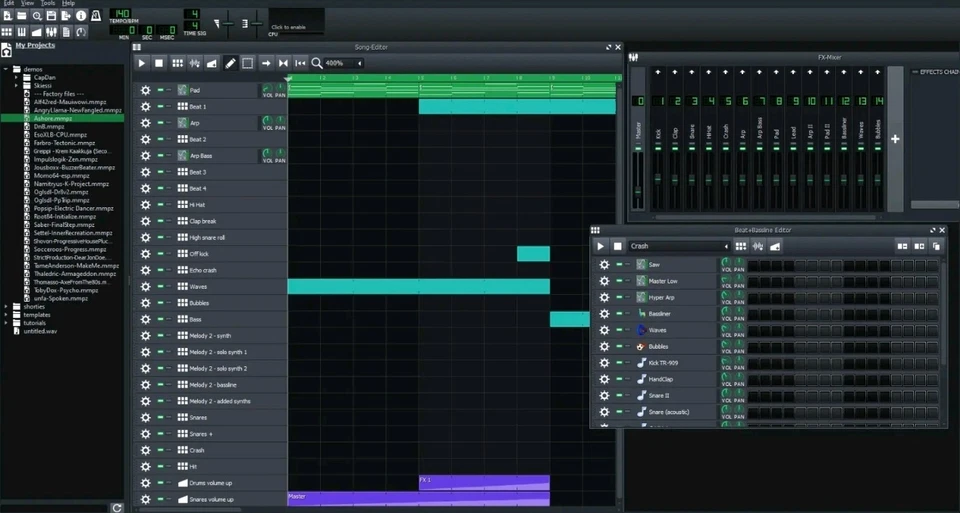
Task: Create a new project with toolbar icon
Action: [7, 15]
